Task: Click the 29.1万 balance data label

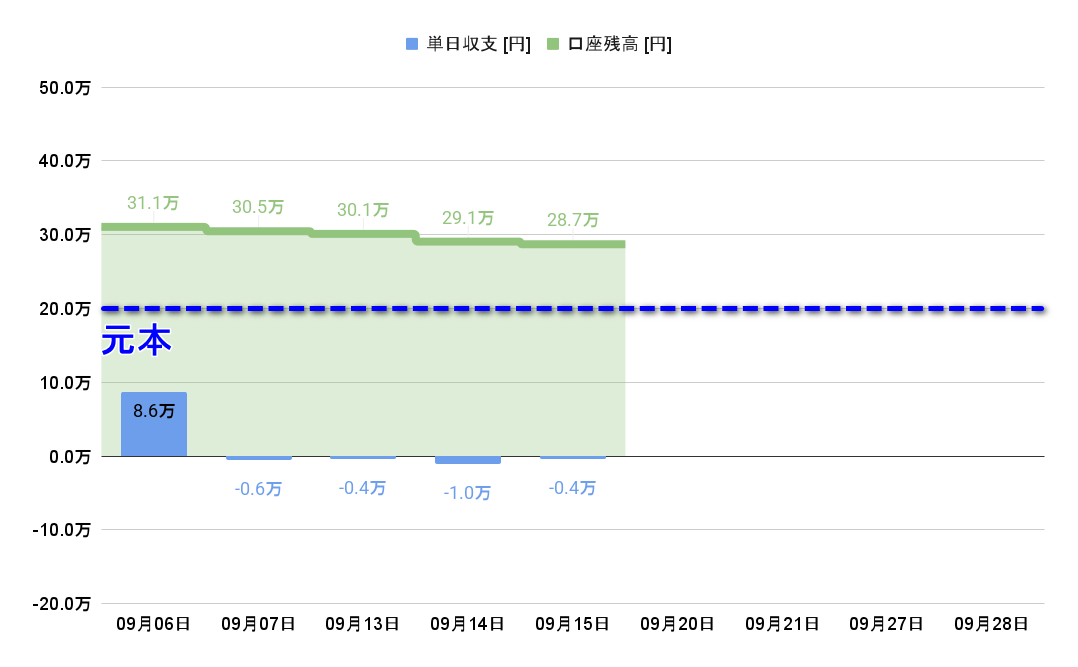Action: [x=468, y=217]
